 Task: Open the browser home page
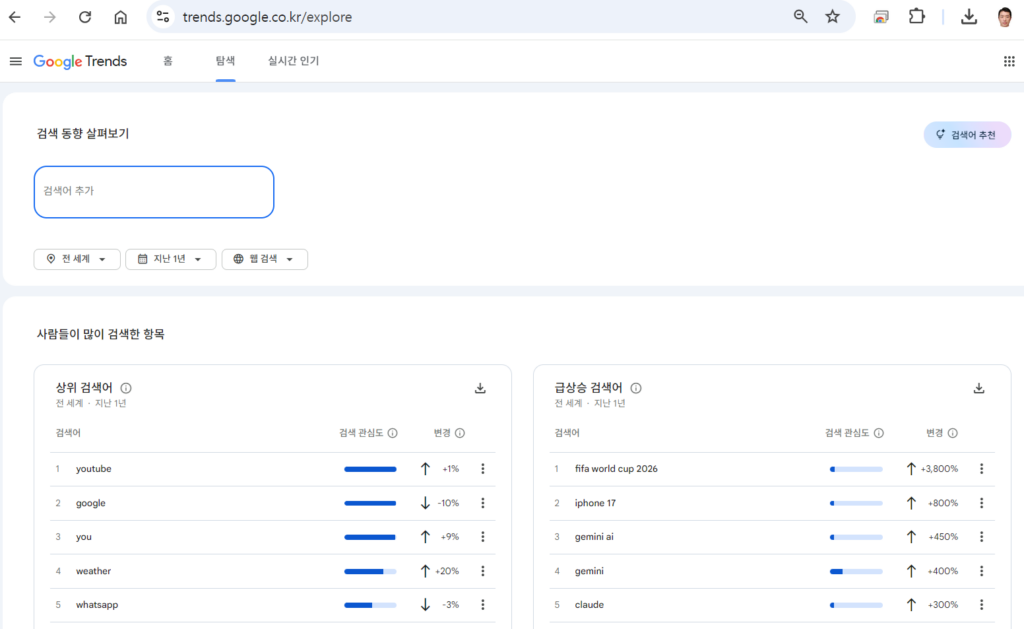tap(120, 17)
